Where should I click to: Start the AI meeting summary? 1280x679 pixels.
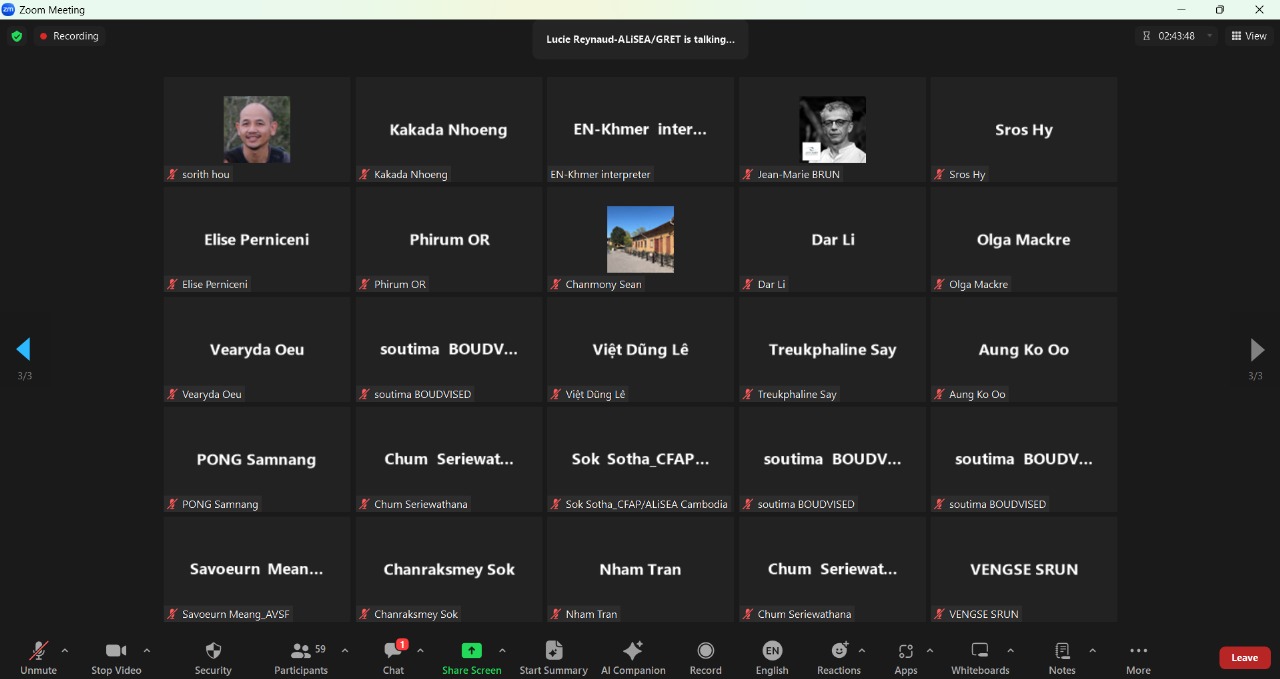point(553,651)
